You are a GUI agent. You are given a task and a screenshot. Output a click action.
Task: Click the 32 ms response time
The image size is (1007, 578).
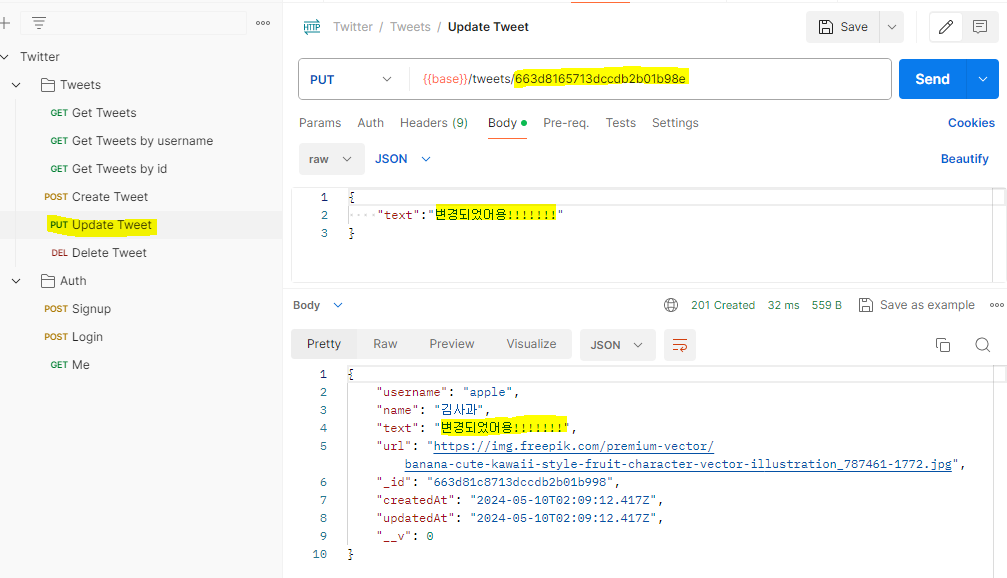click(784, 305)
